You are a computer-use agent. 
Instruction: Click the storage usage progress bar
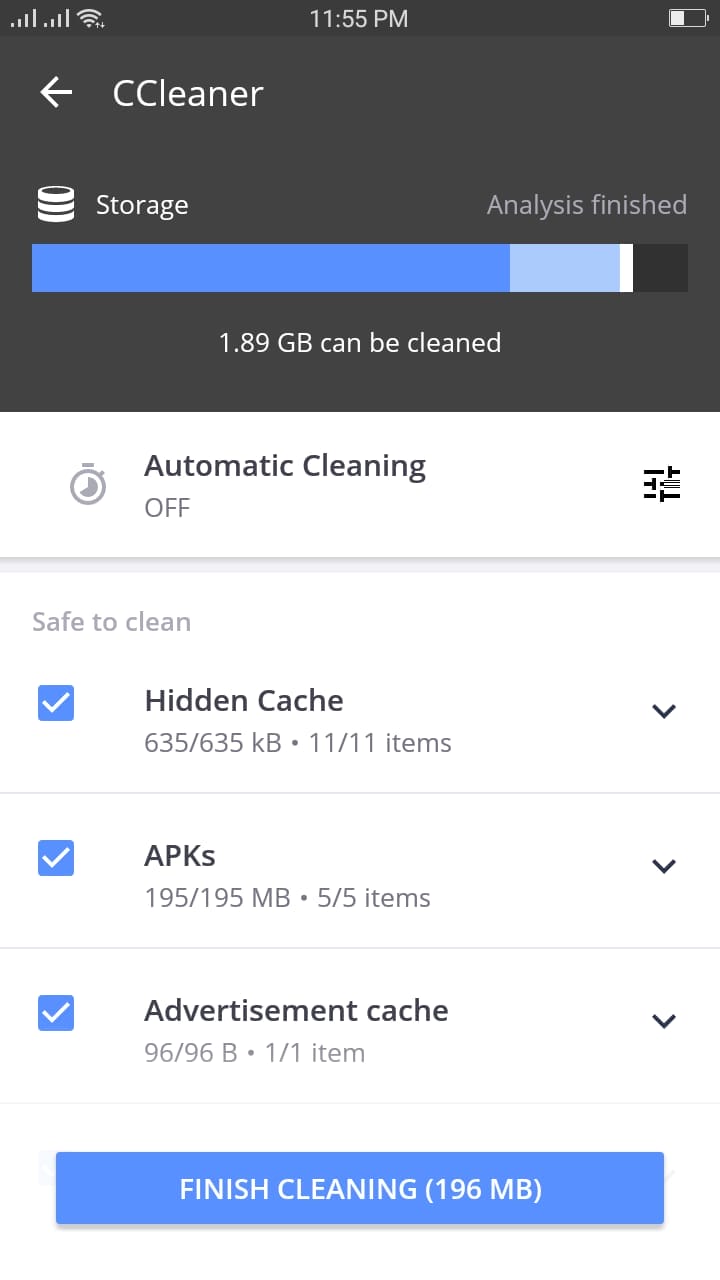pyautogui.click(x=360, y=268)
